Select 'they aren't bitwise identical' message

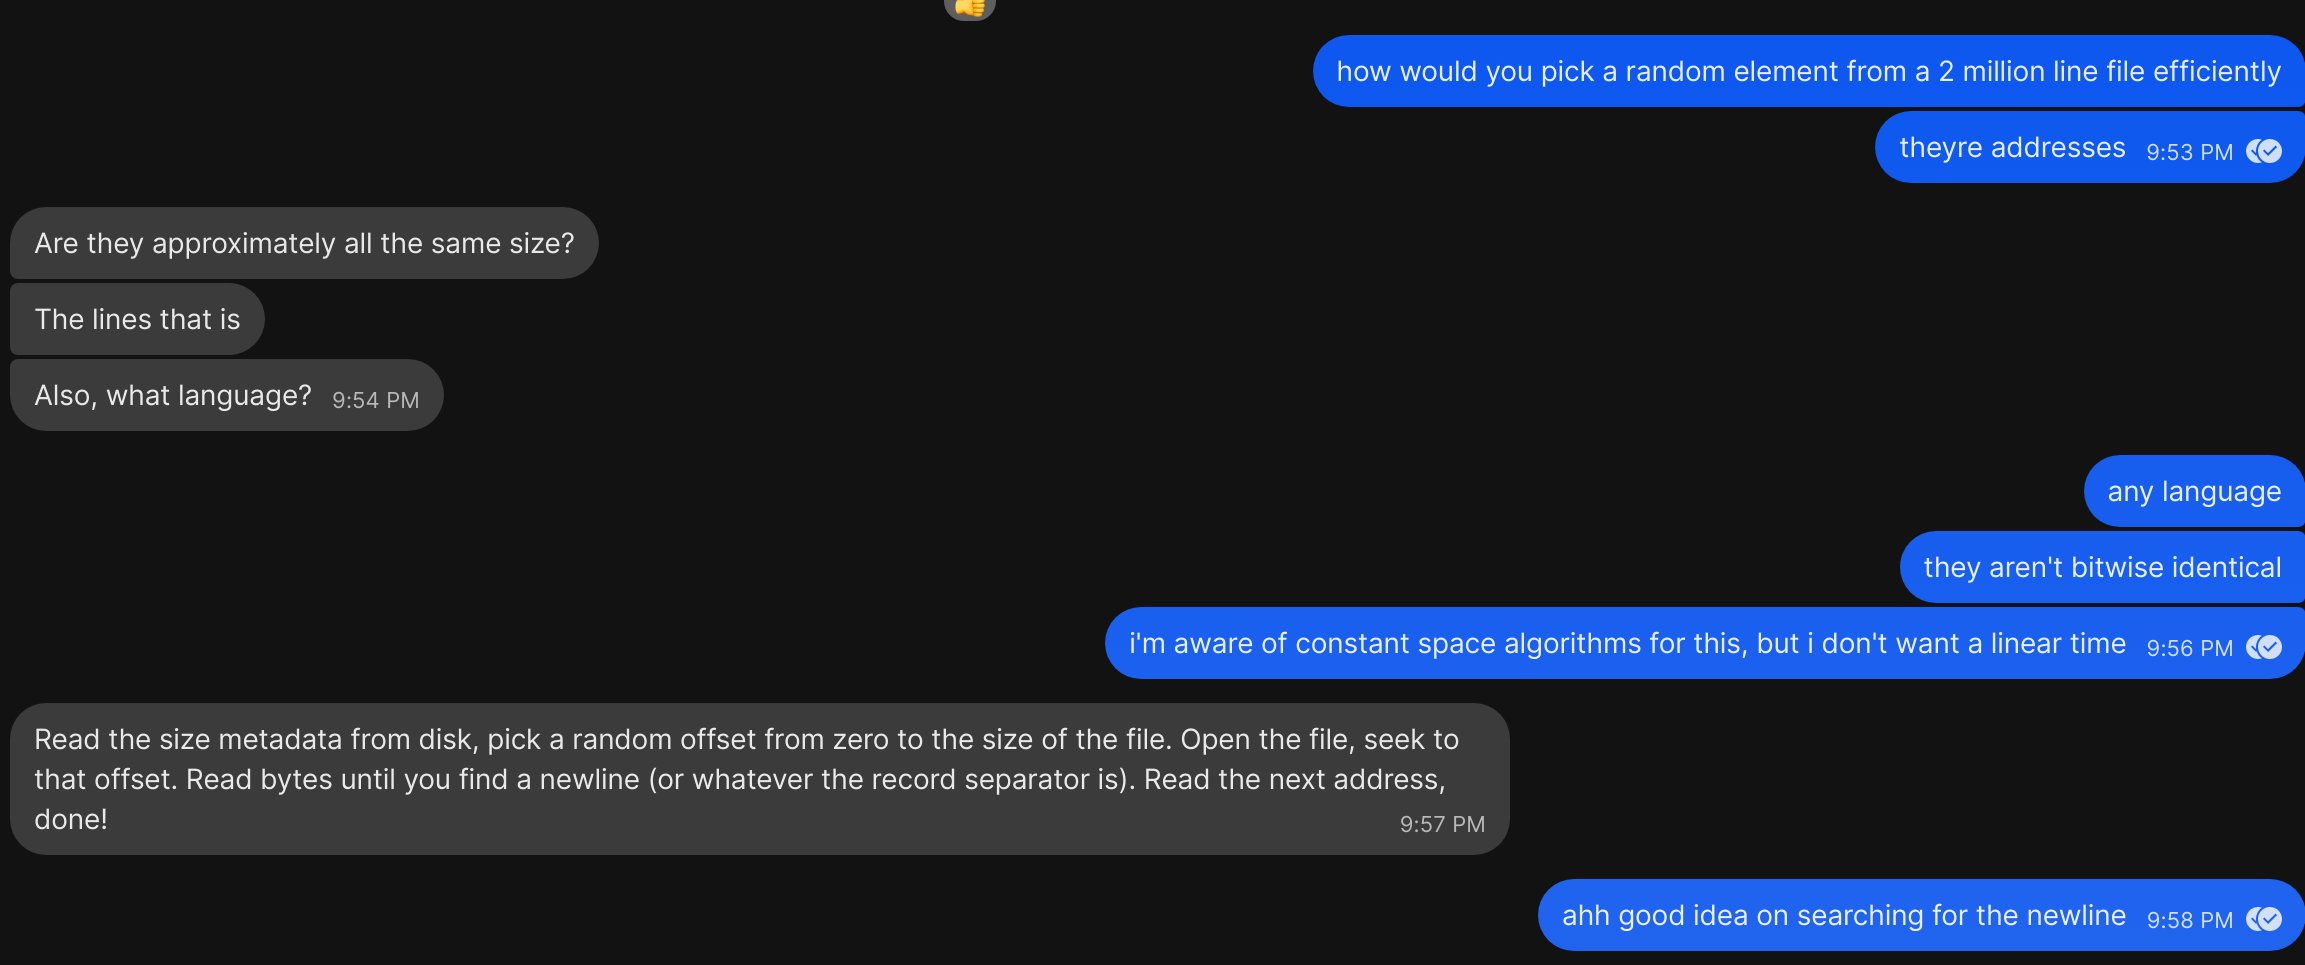pos(2102,568)
